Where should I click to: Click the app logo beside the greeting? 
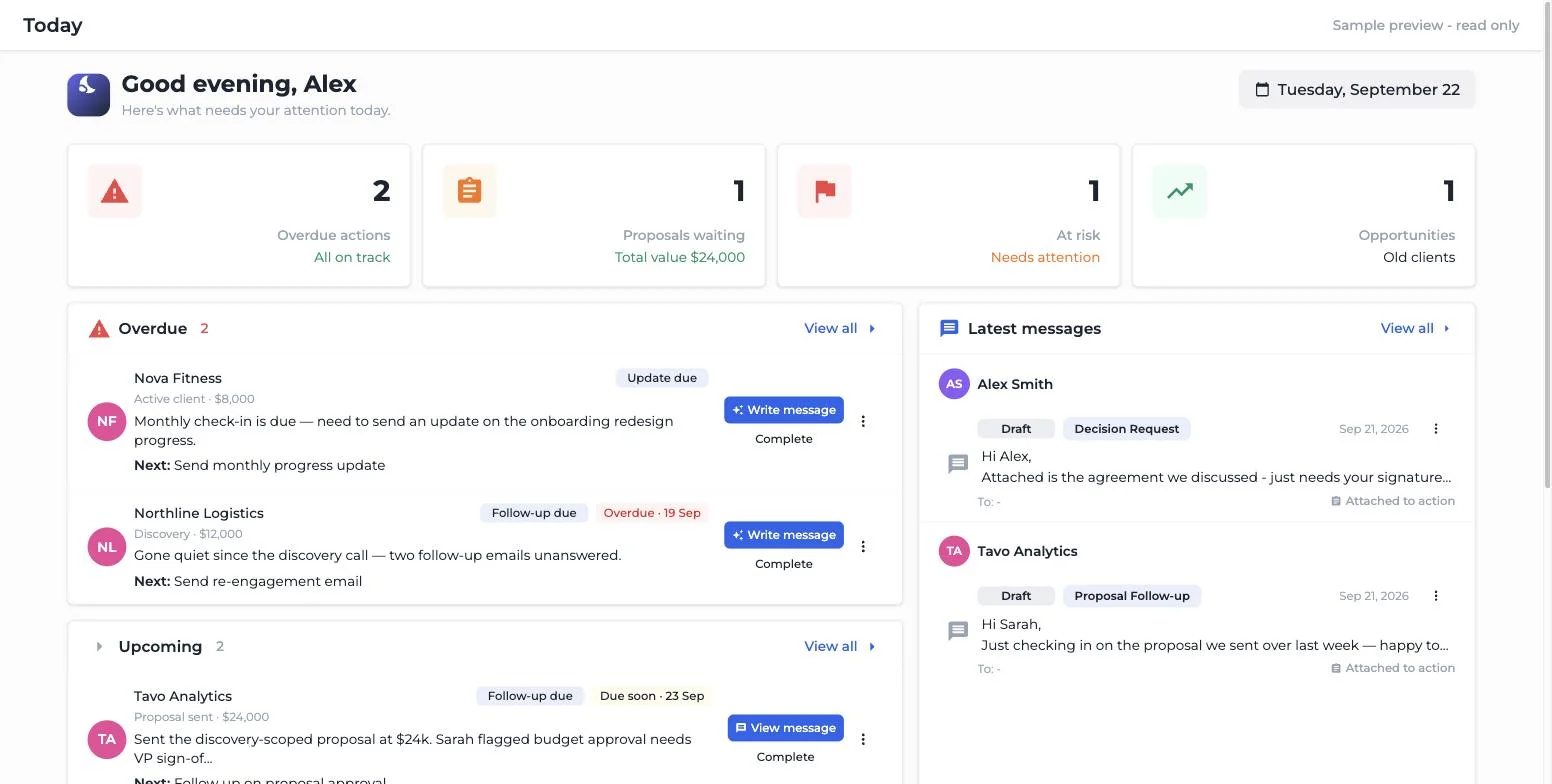point(88,95)
